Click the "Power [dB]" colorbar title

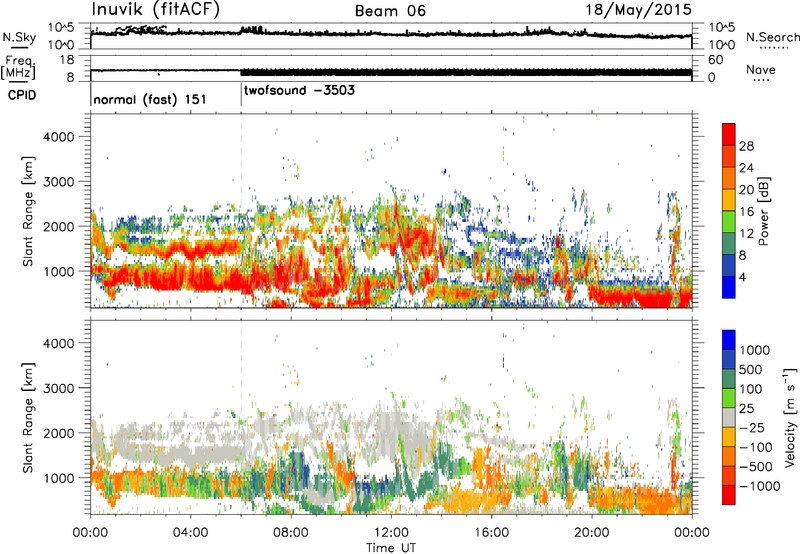coord(763,211)
